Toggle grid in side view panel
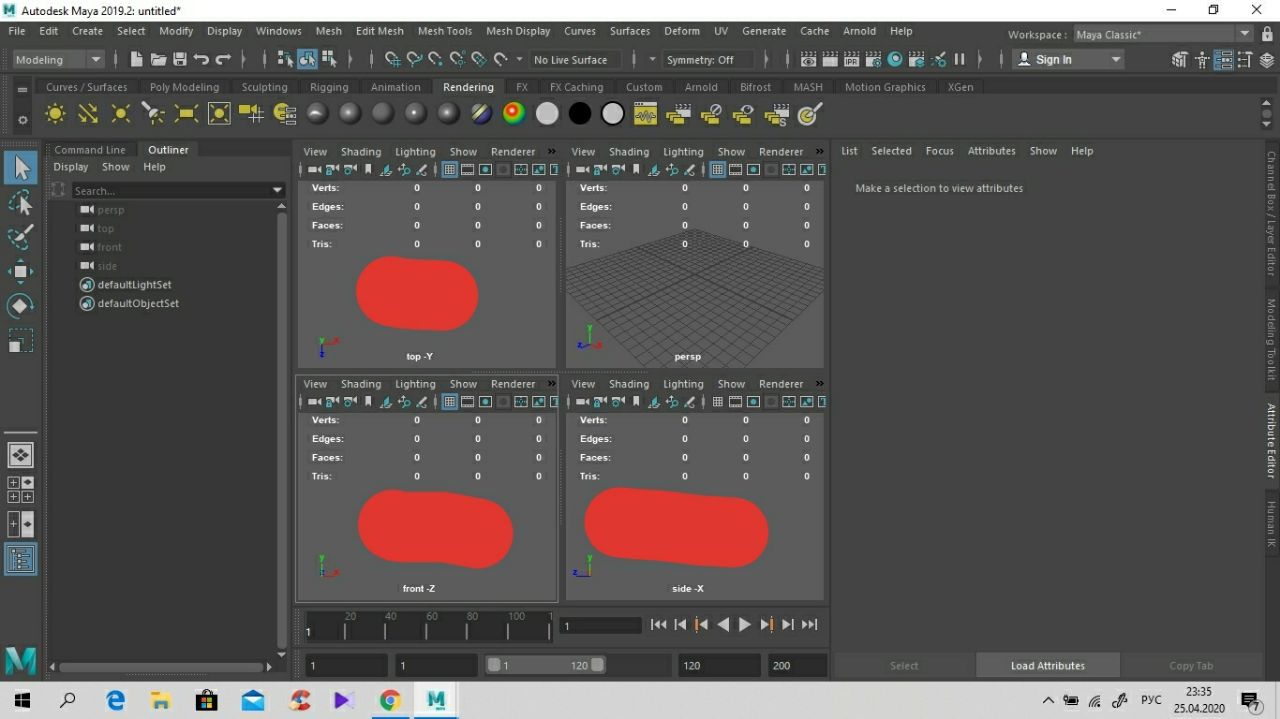 [718, 402]
